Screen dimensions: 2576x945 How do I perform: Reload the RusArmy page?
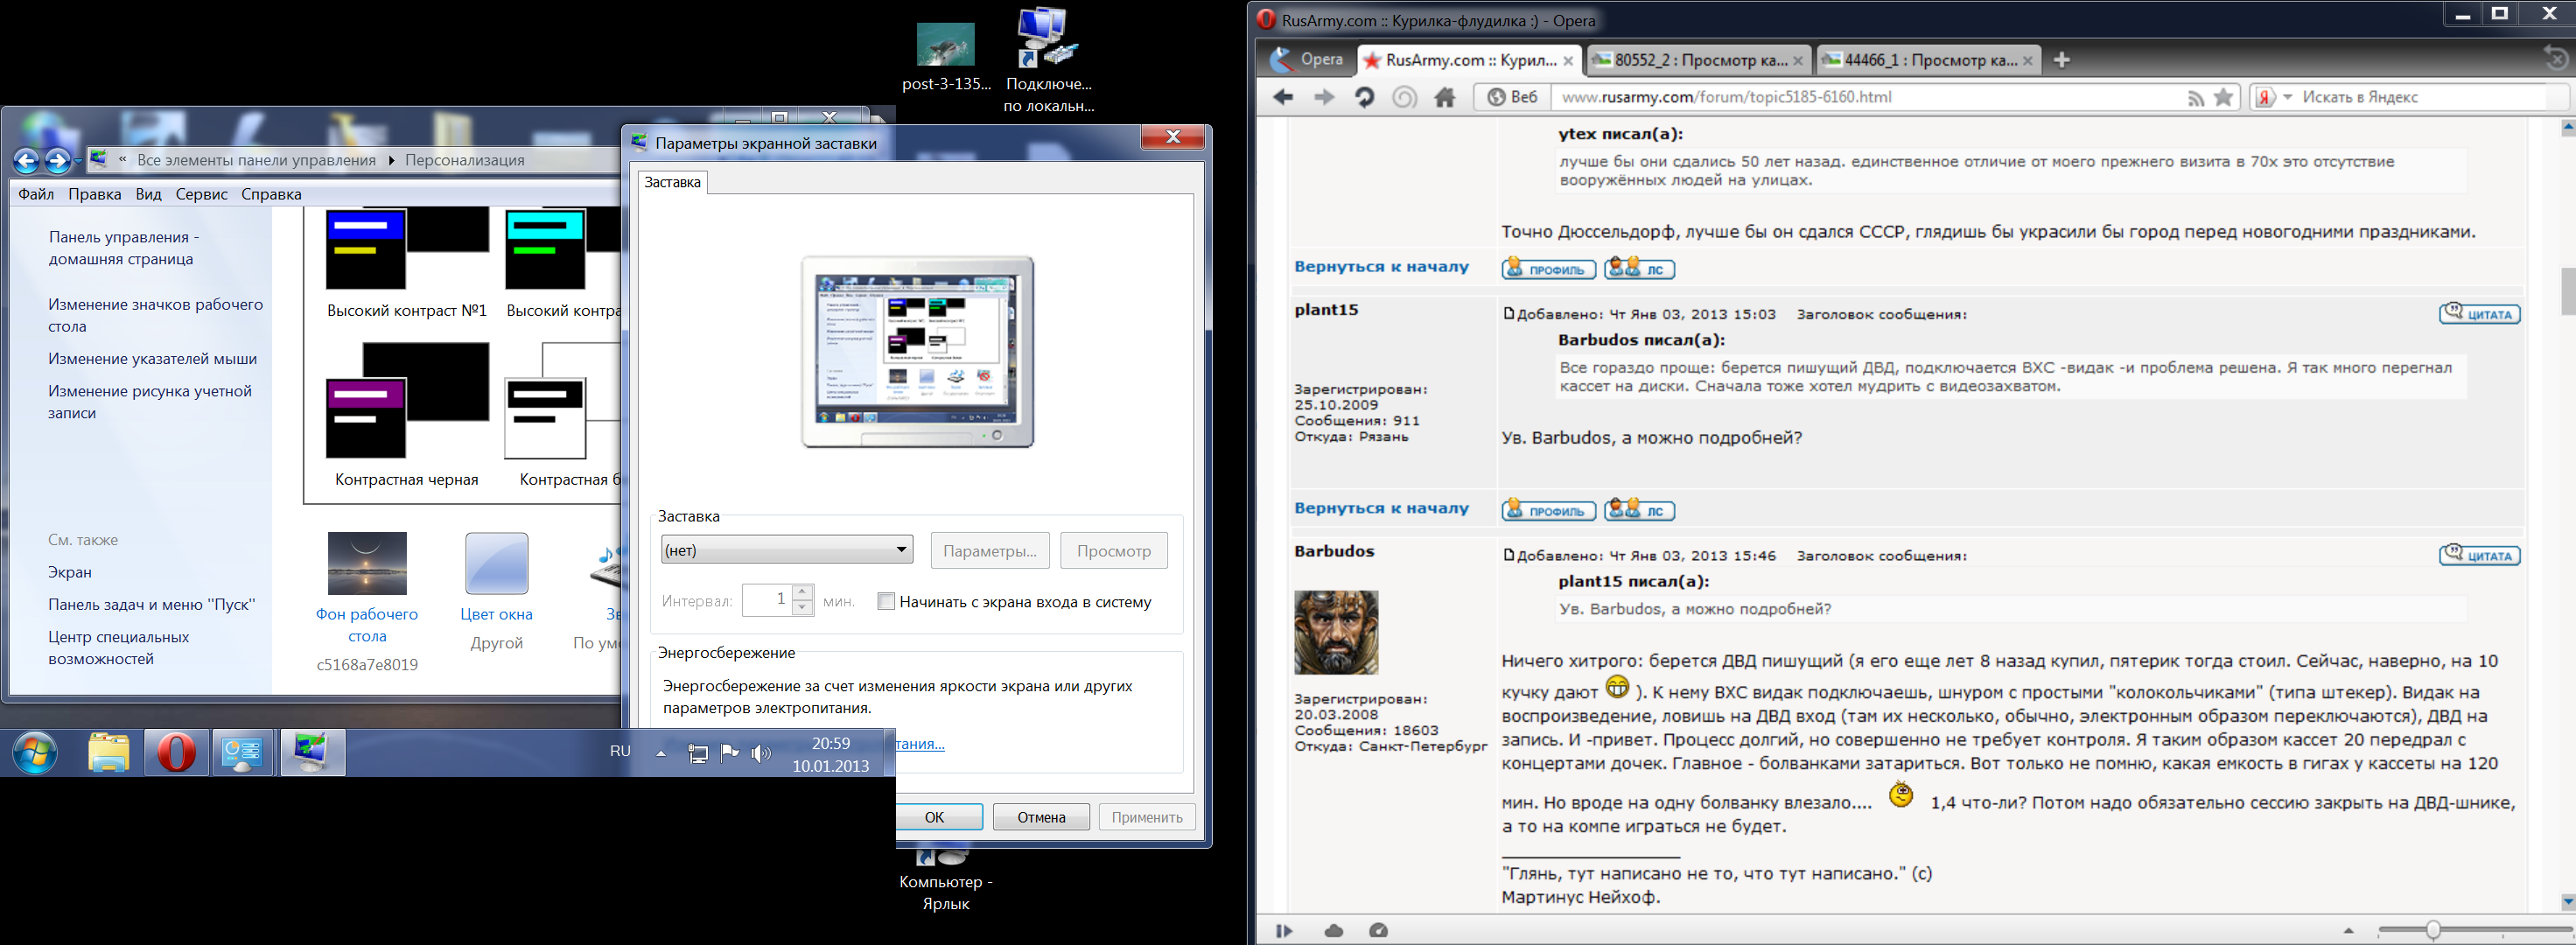tap(1364, 97)
